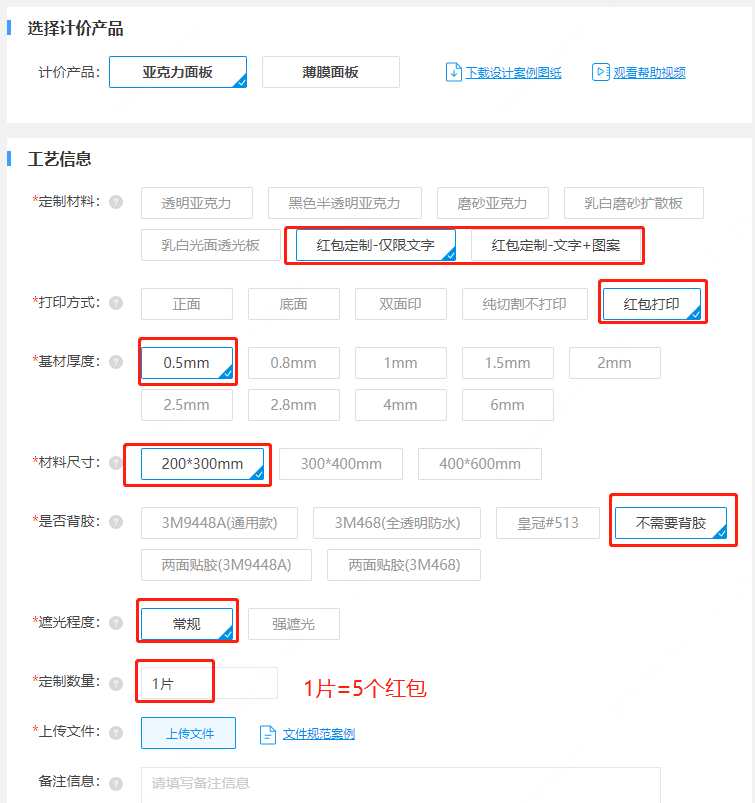
Task: Select 1.5mm substrate thickness
Action: [x=507, y=363]
